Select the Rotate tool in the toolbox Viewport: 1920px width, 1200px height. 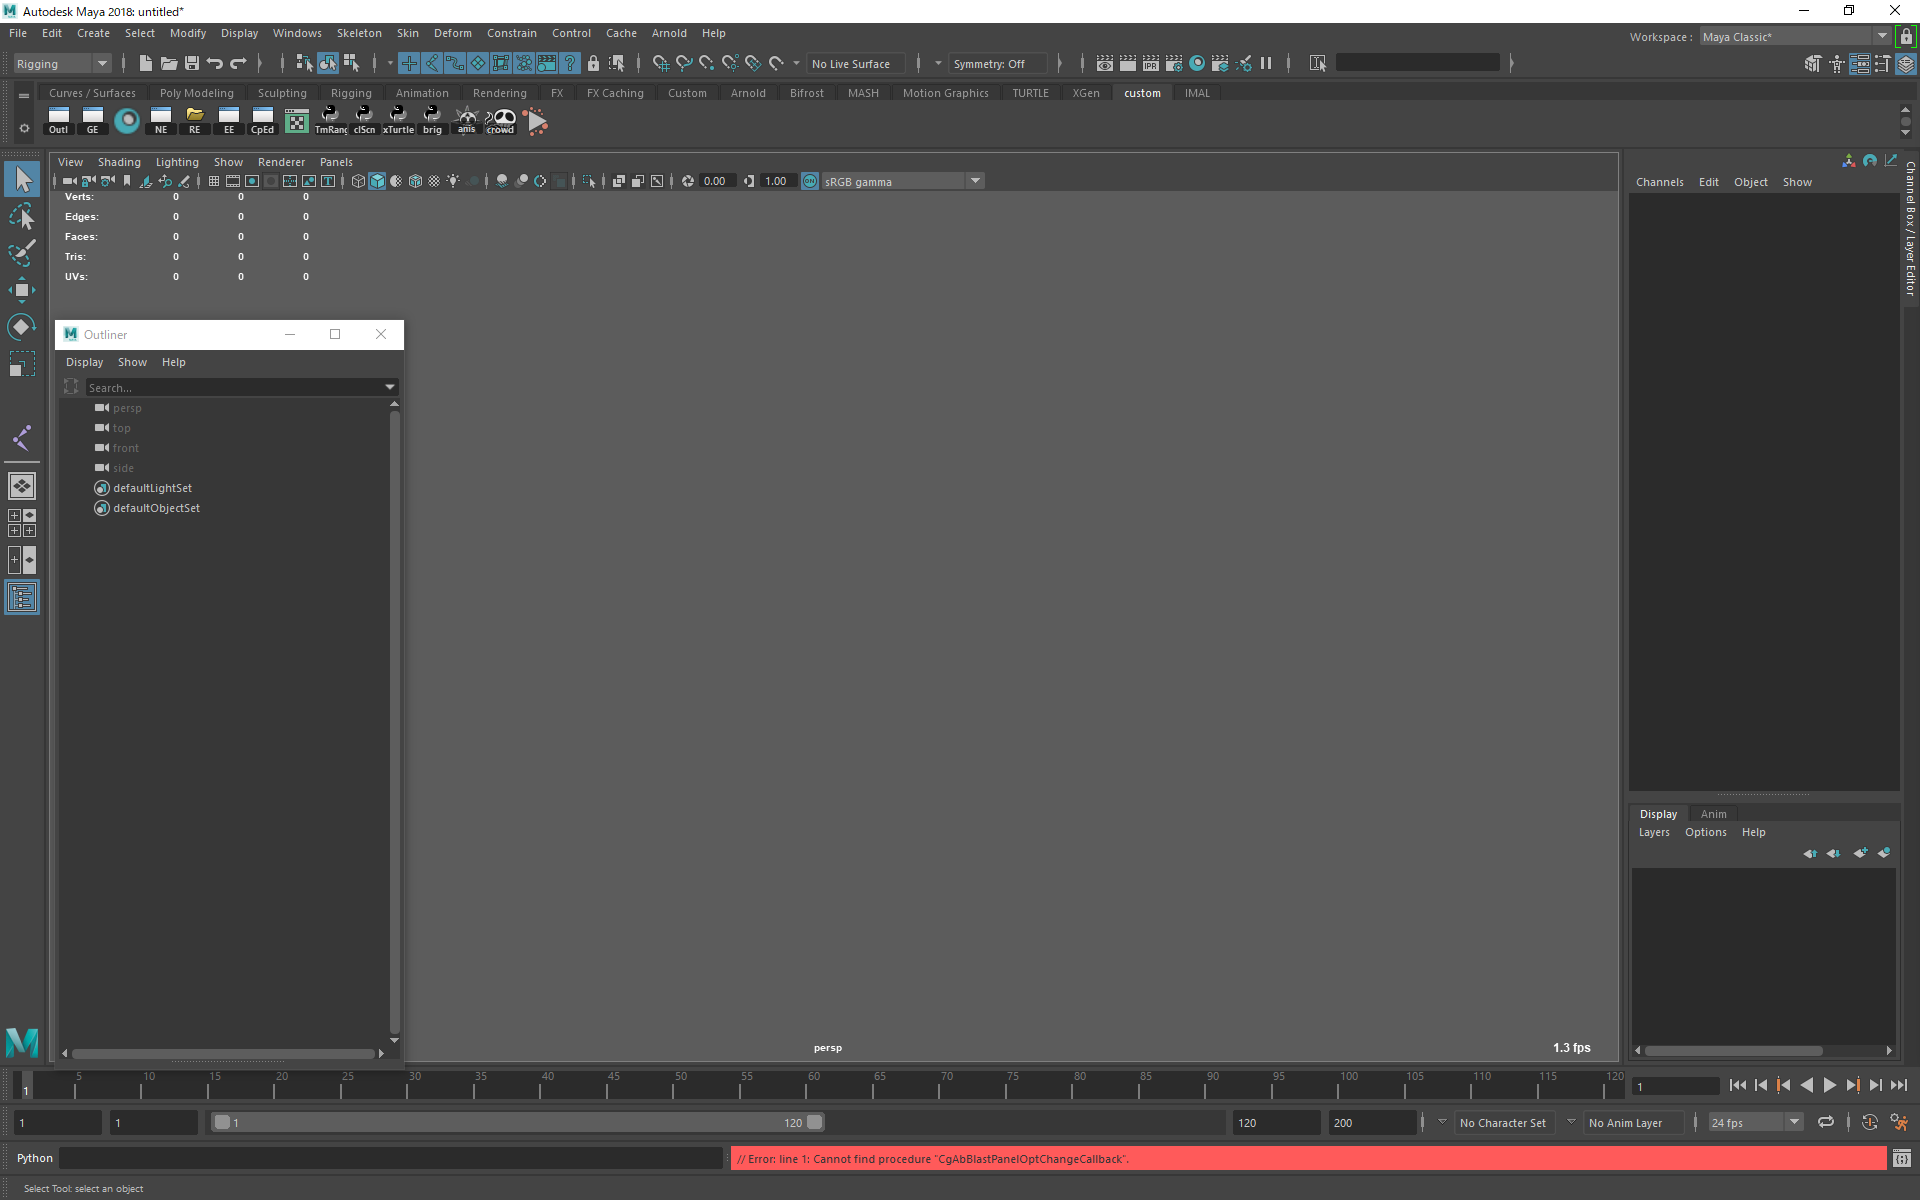coord(21,328)
